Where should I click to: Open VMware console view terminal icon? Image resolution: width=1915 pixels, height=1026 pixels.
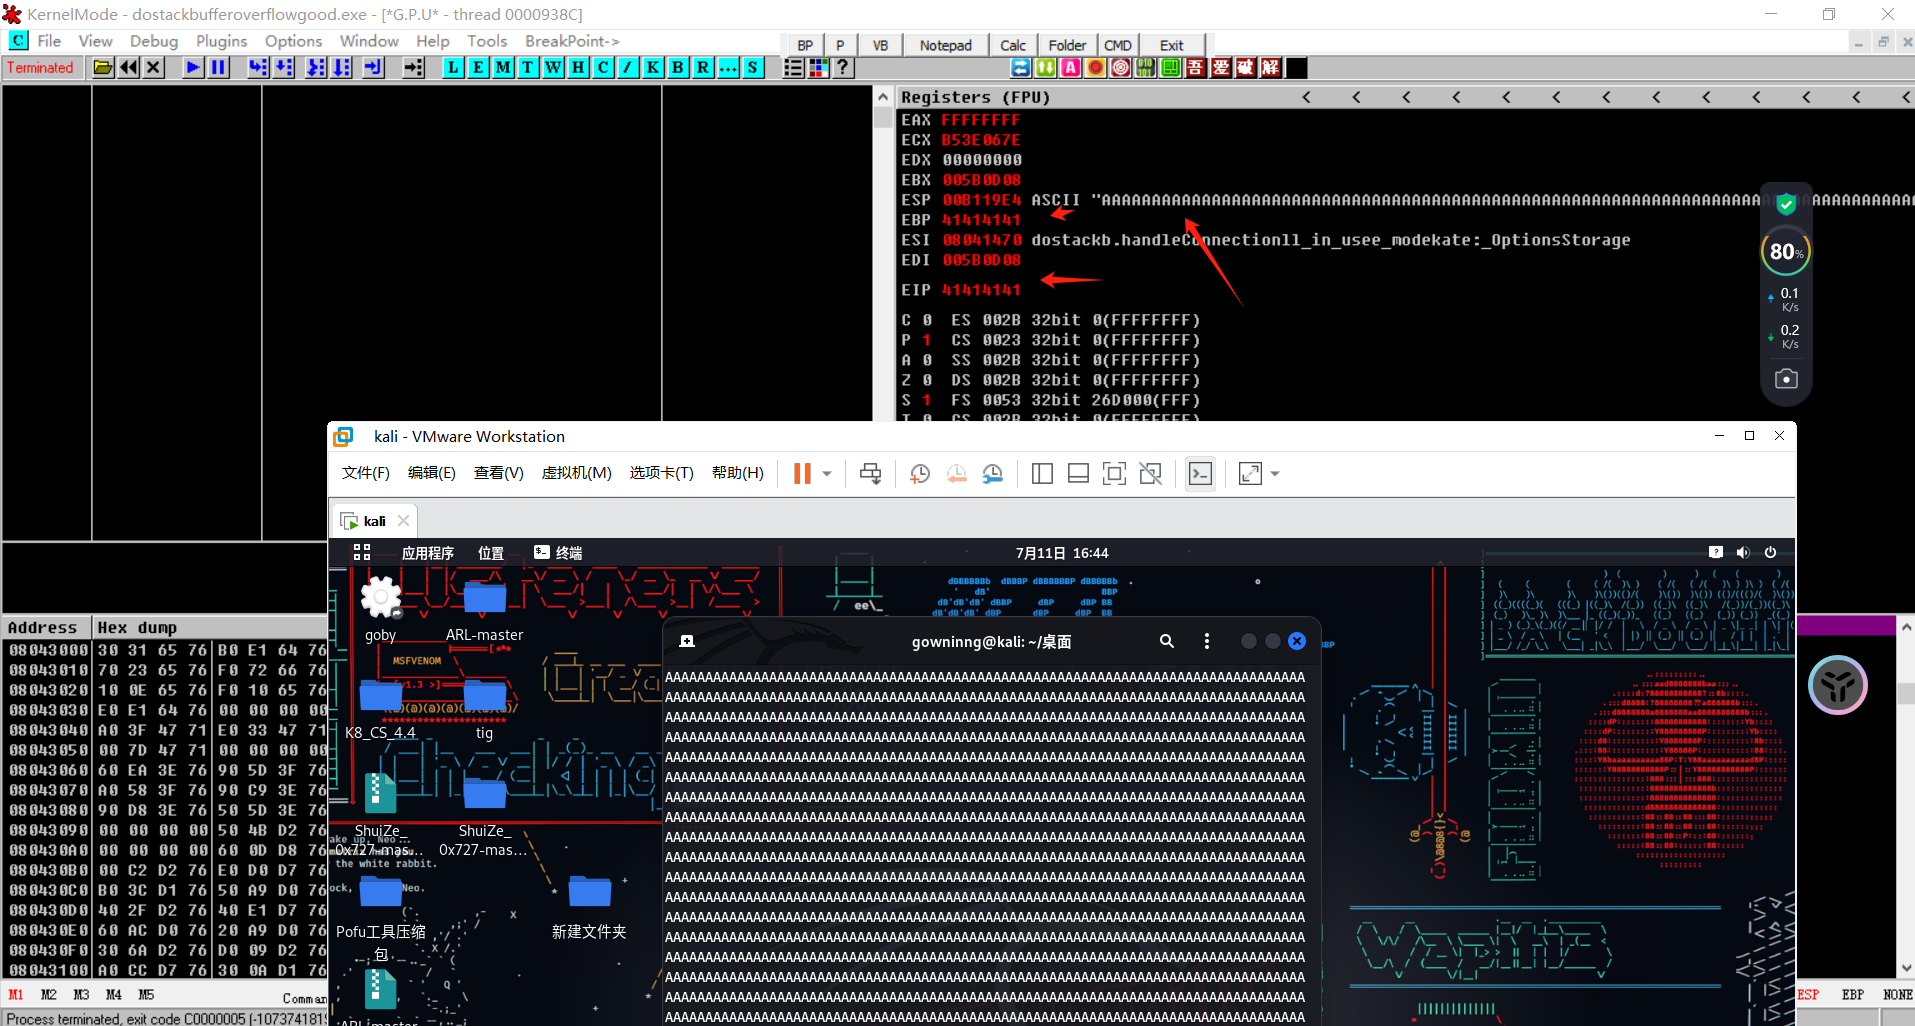(x=1200, y=474)
